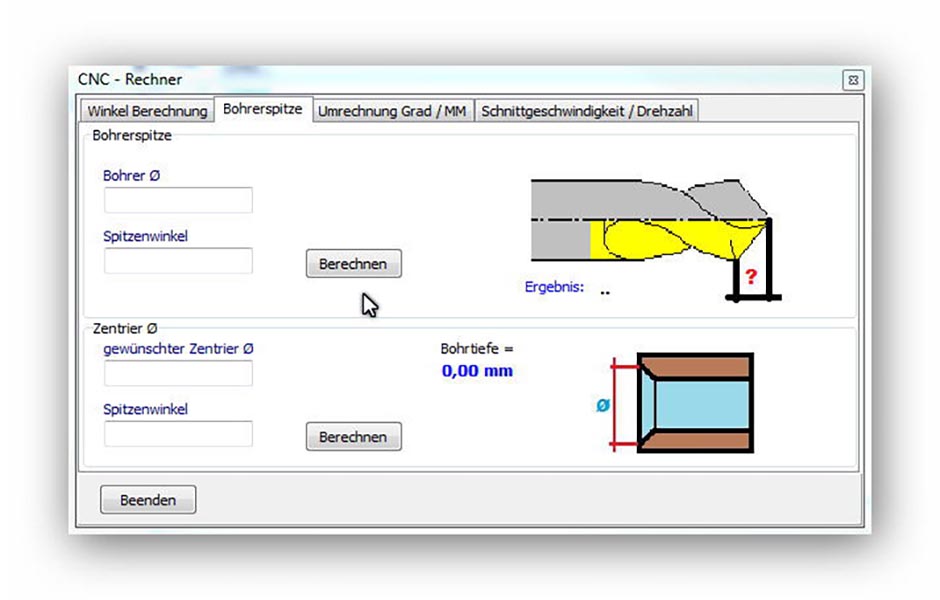Click the Bohrer Ø input field
The width and height of the screenshot is (940, 600).
tap(178, 200)
